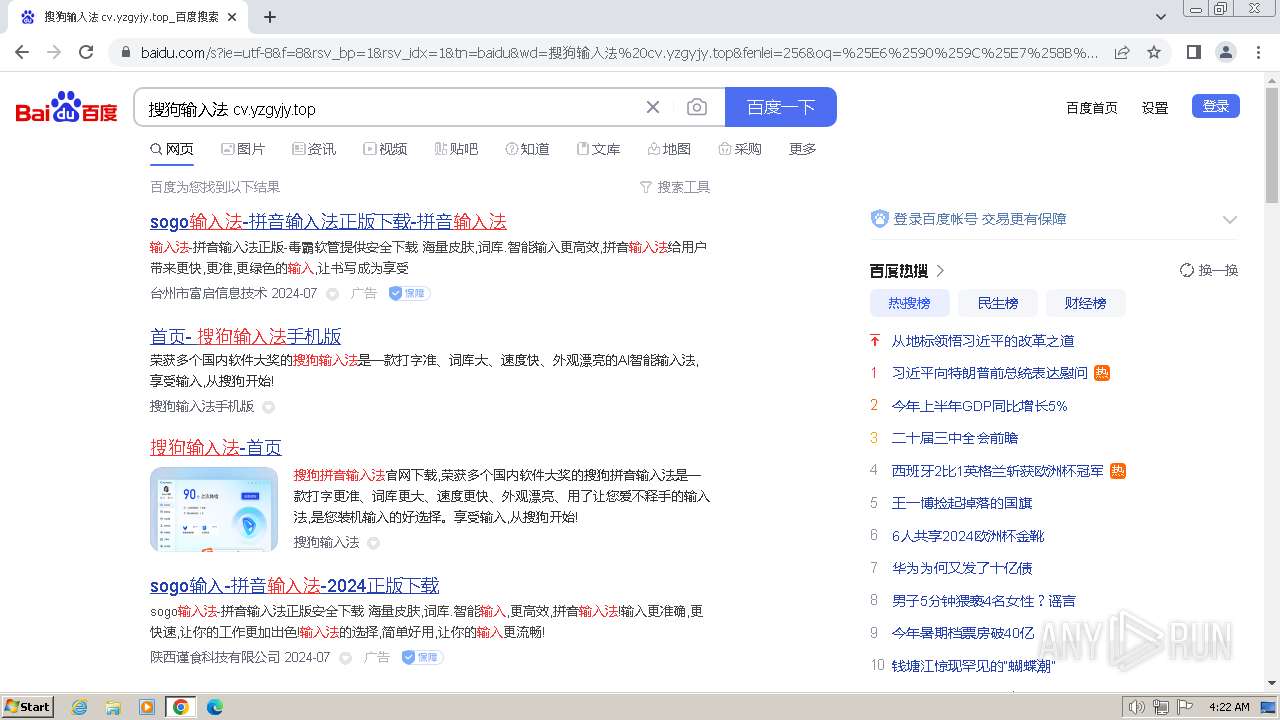Click the Baidu logo
Viewport: 1280px width, 720px height.
(67, 107)
